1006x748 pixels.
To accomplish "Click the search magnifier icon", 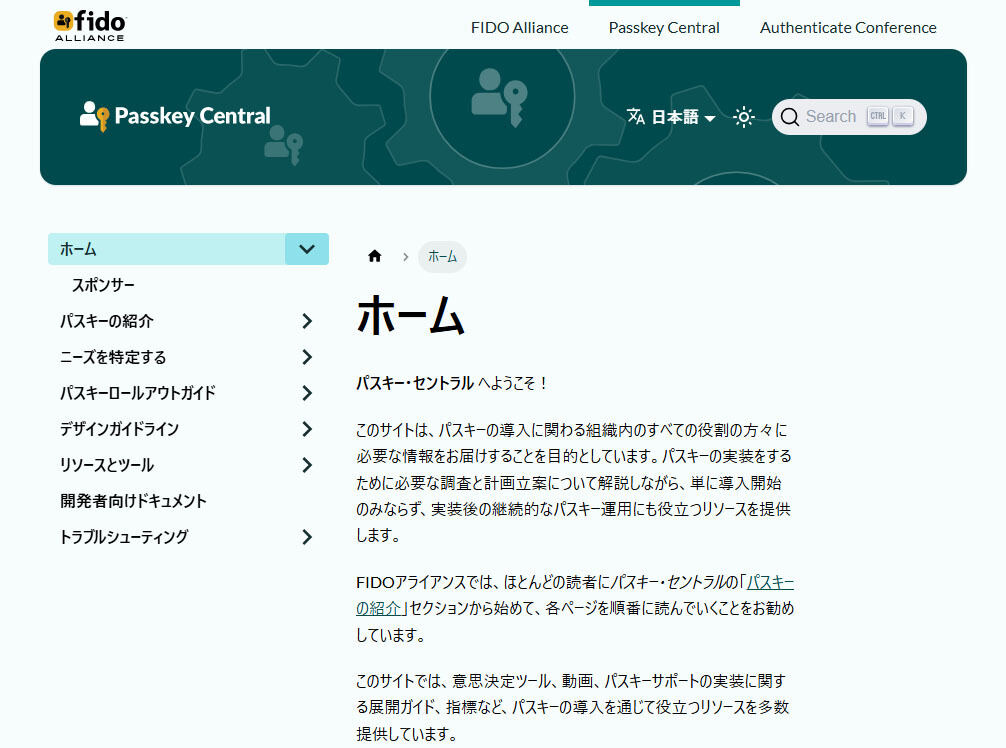I will [x=790, y=117].
